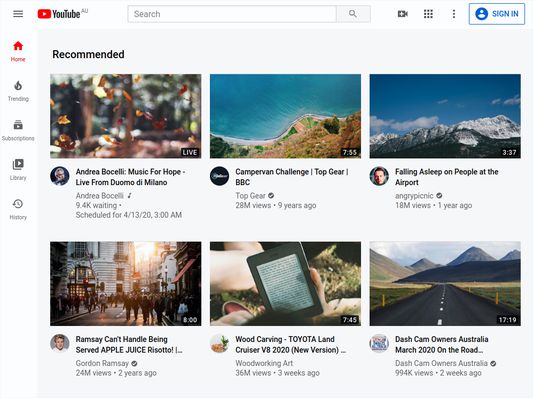Click the 8:00 duration badge
The width and height of the screenshot is (533, 398).
[x=190, y=320]
